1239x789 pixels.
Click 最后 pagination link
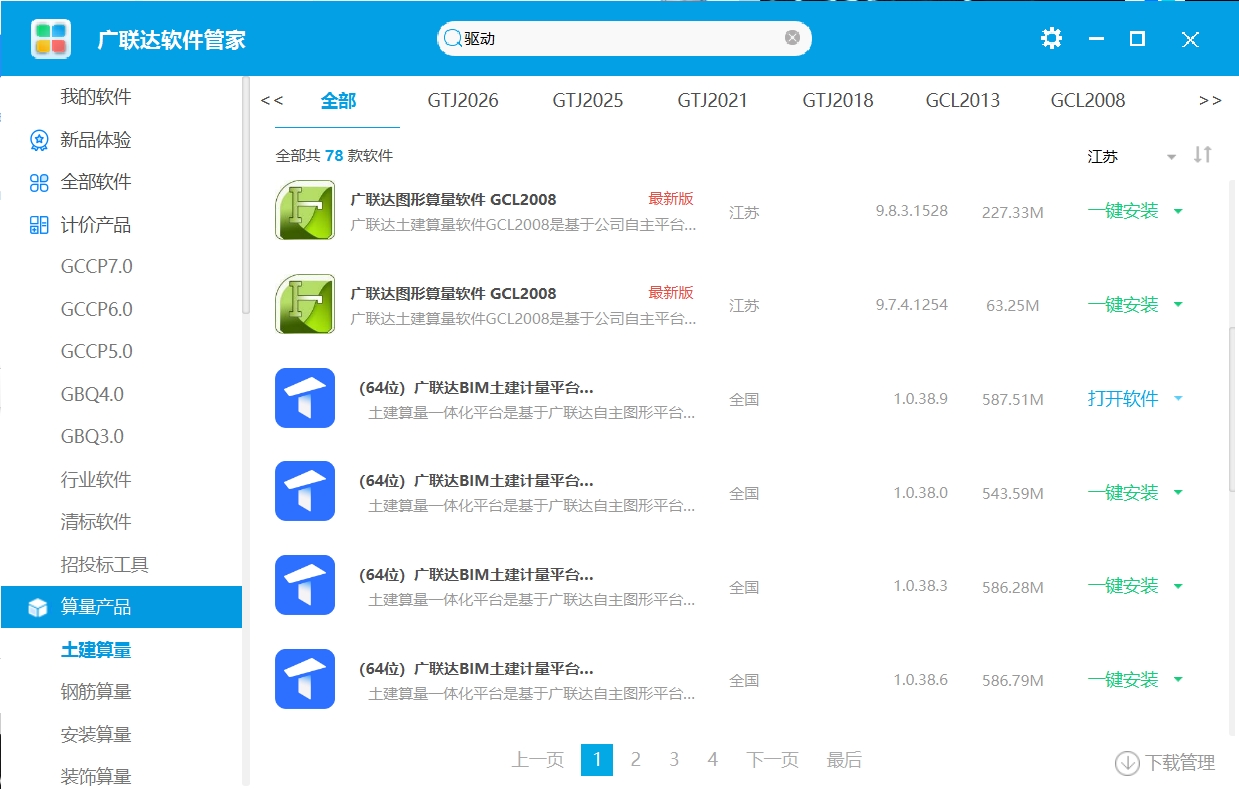[844, 760]
